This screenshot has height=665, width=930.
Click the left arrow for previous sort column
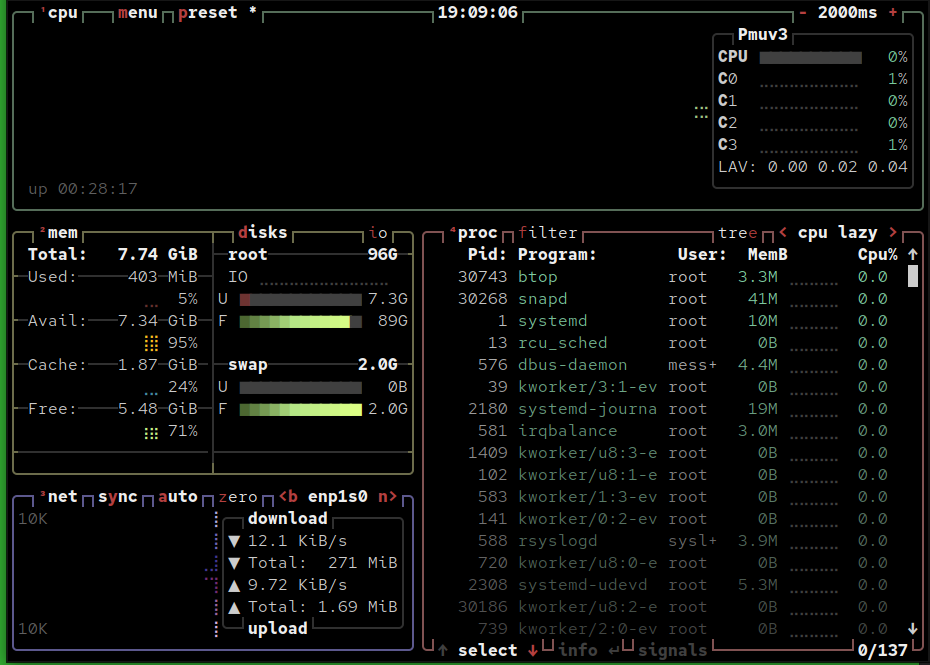pos(783,233)
